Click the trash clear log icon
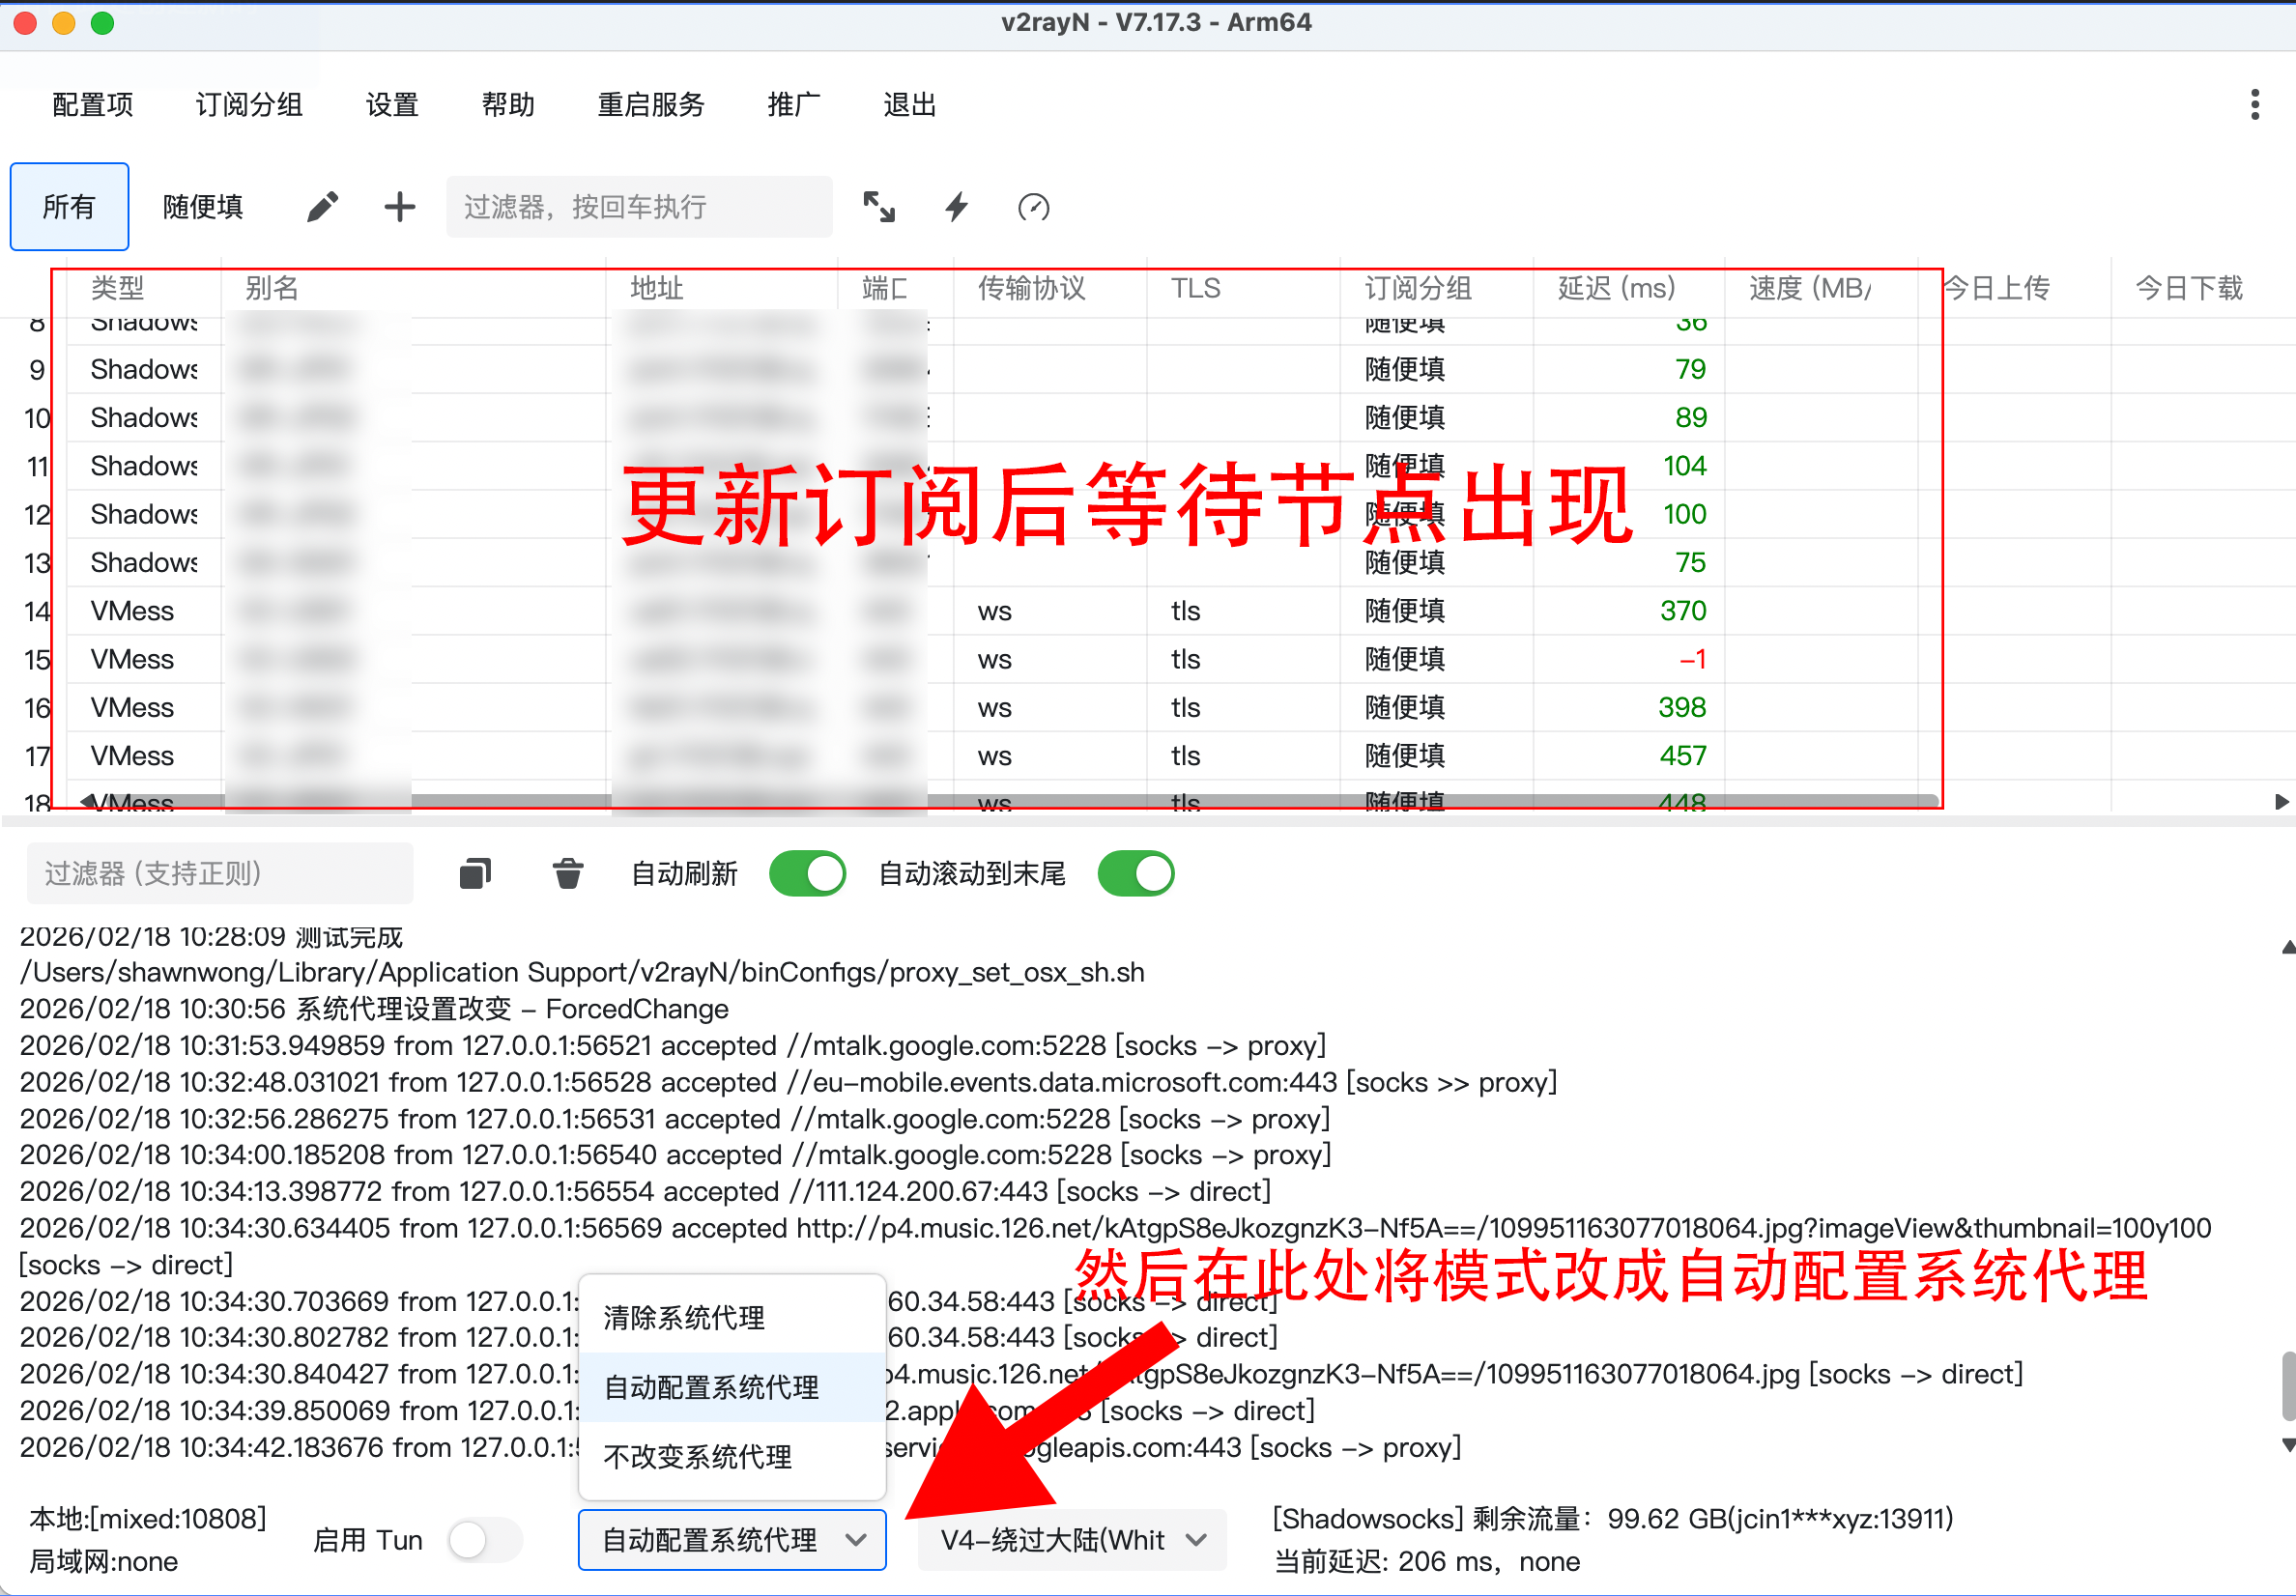Image resolution: width=2296 pixels, height=1596 pixels. point(568,873)
